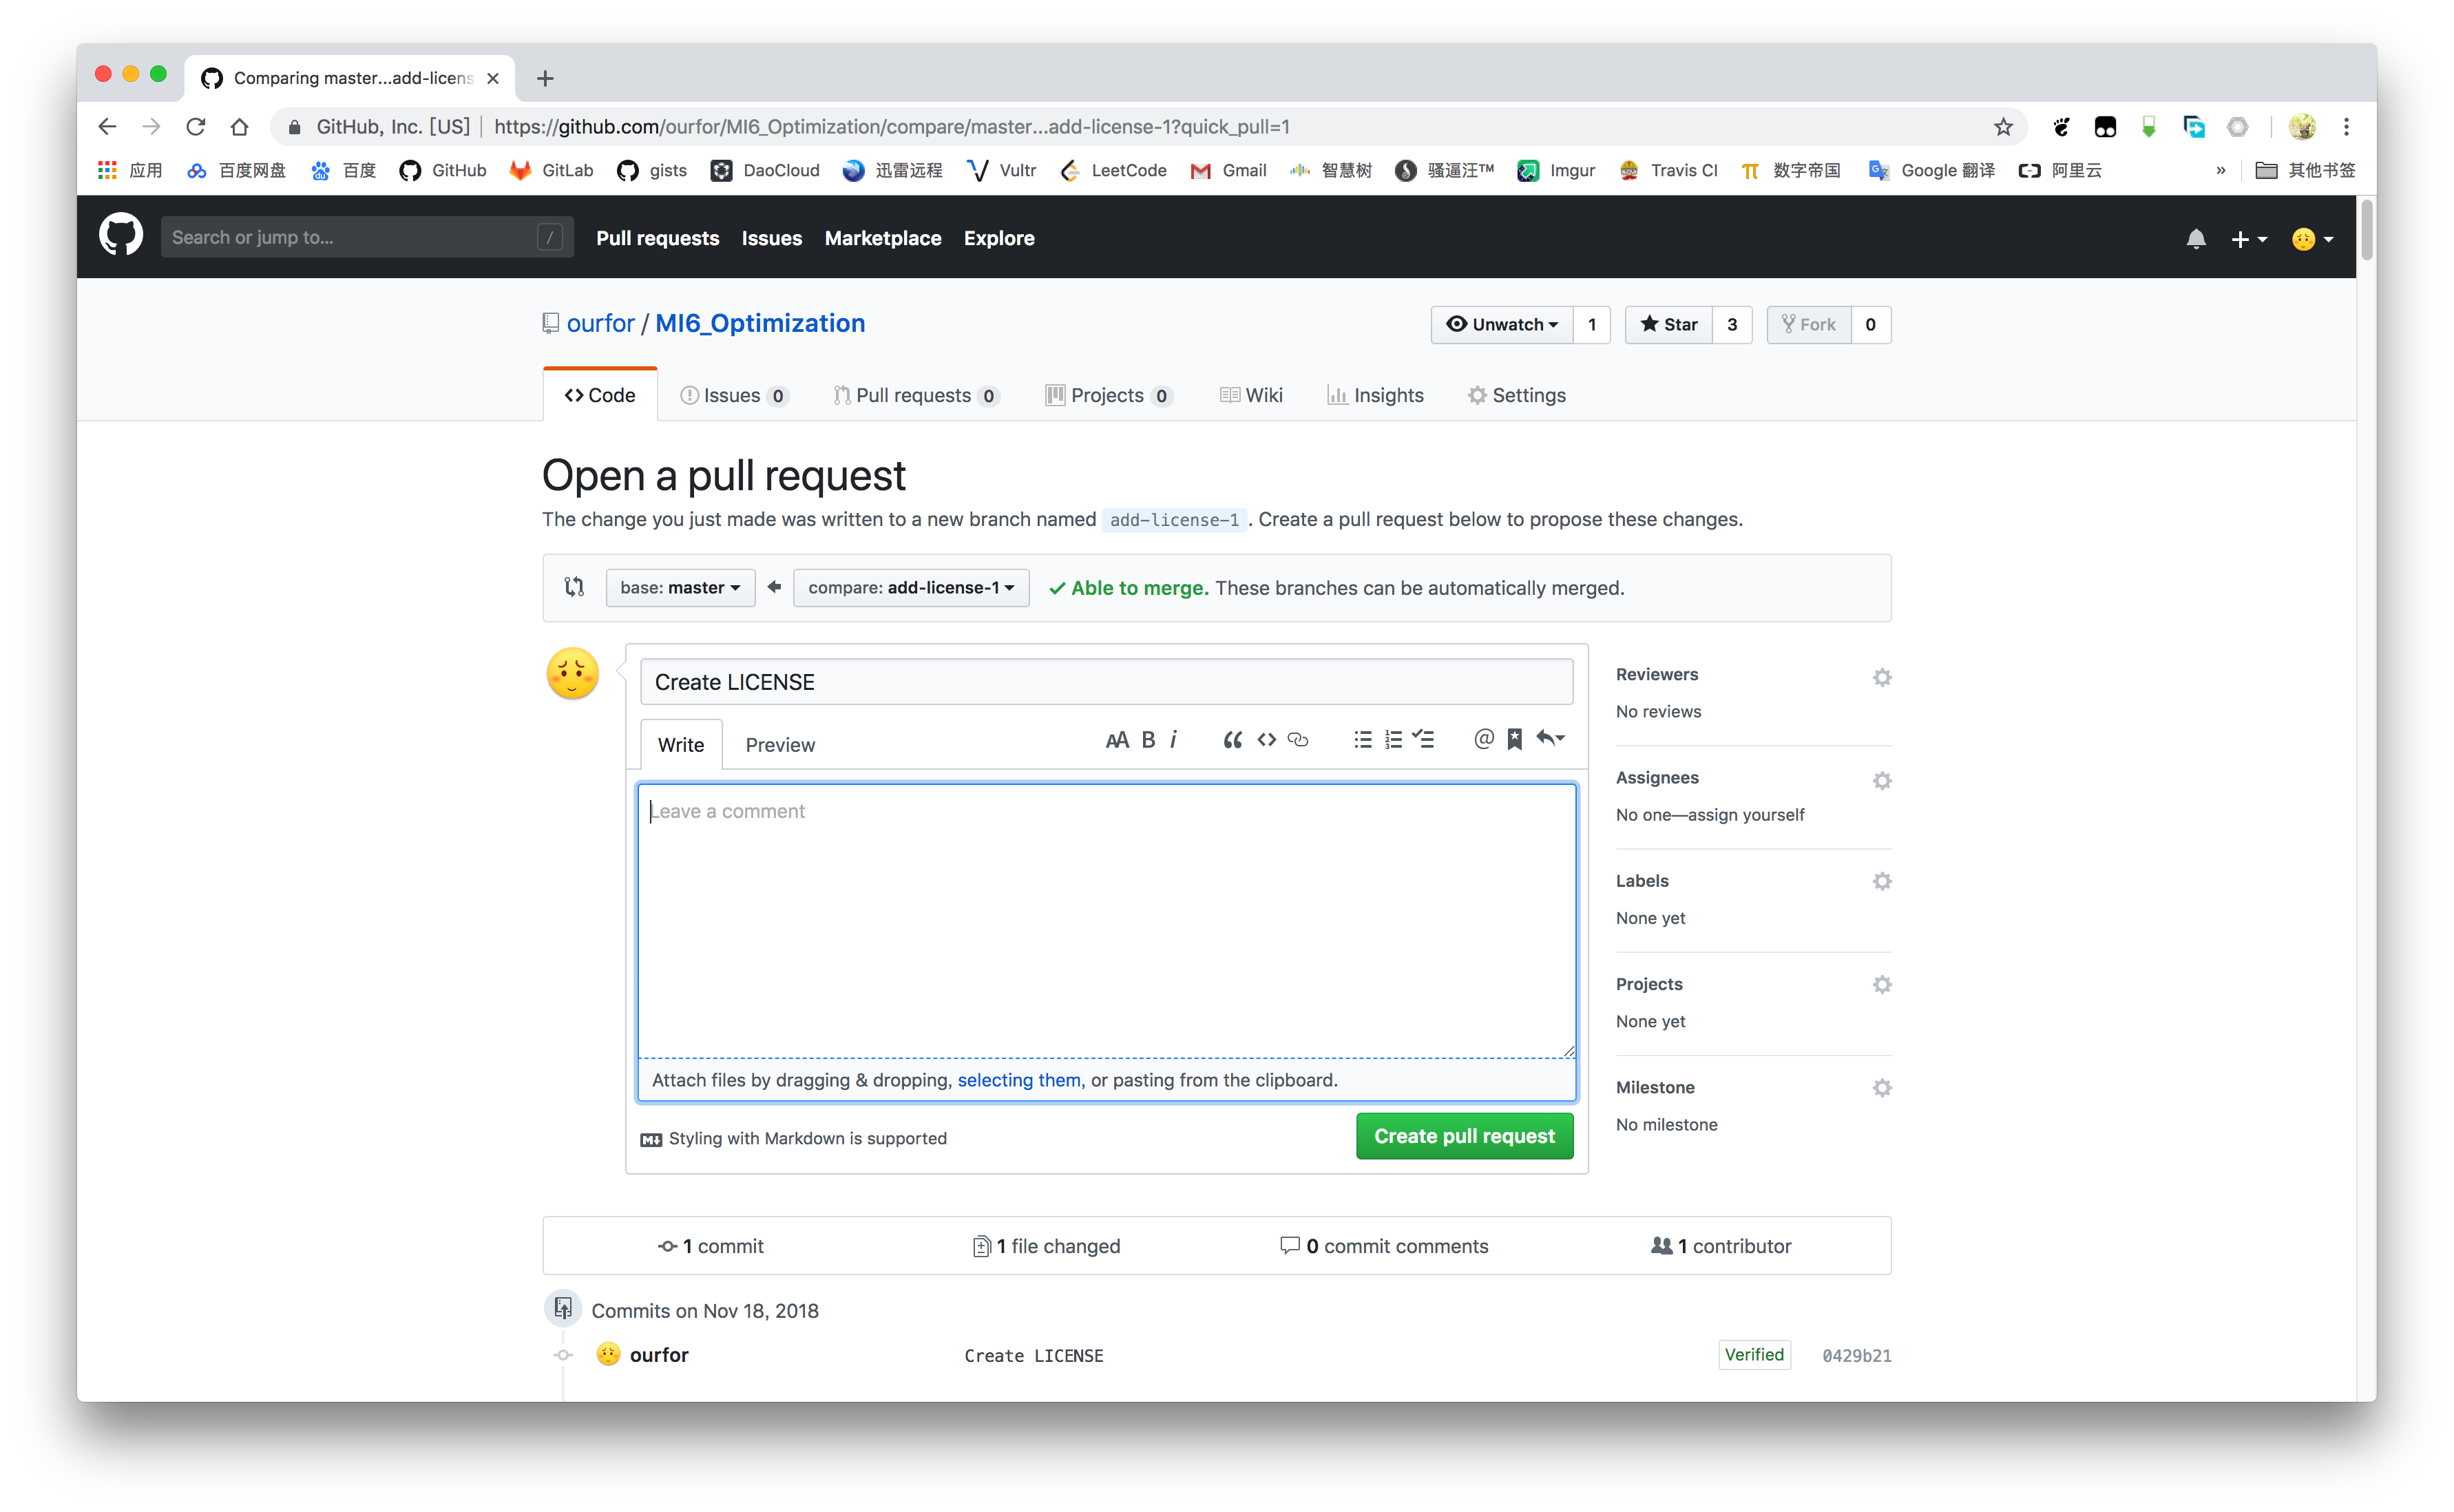Open the saved replies dropdown
Viewport: 2454px width, 1512px height.
pyautogui.click(x=1551, y=739)
